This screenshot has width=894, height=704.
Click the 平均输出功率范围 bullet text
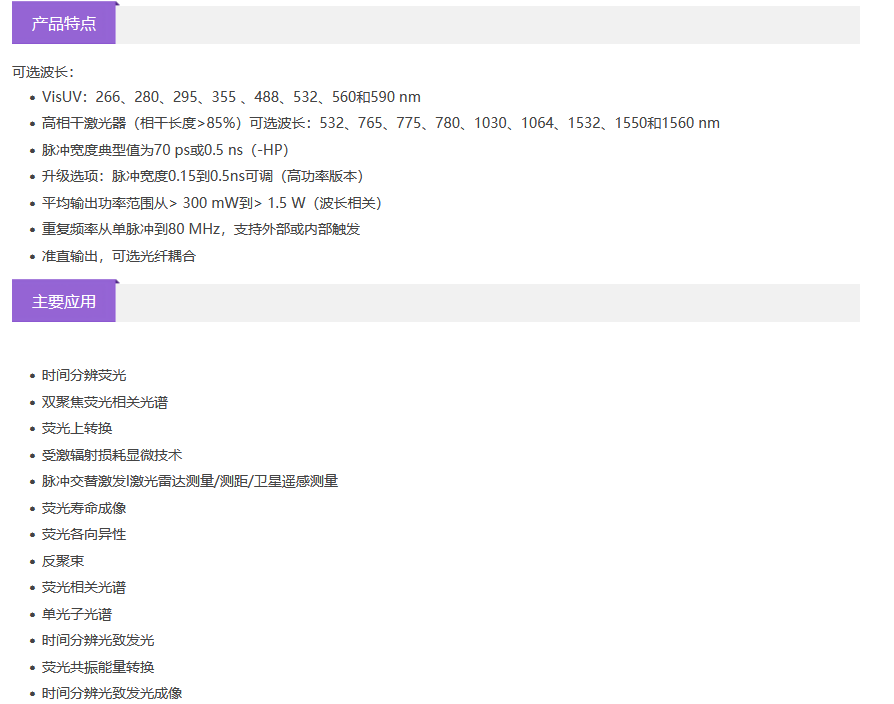point(212,203)
